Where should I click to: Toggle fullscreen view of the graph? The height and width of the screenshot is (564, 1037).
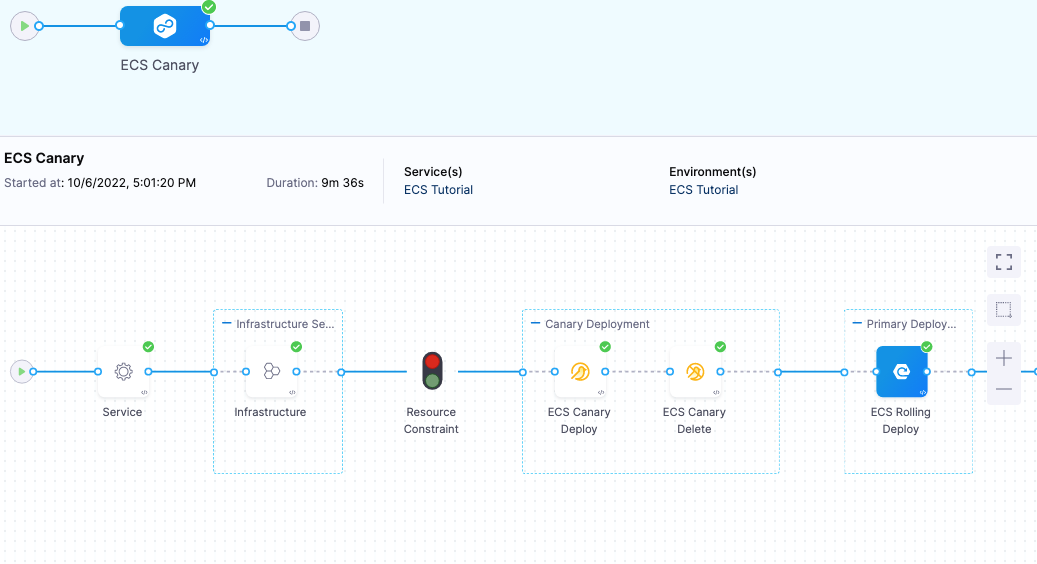coord(1004,263)
